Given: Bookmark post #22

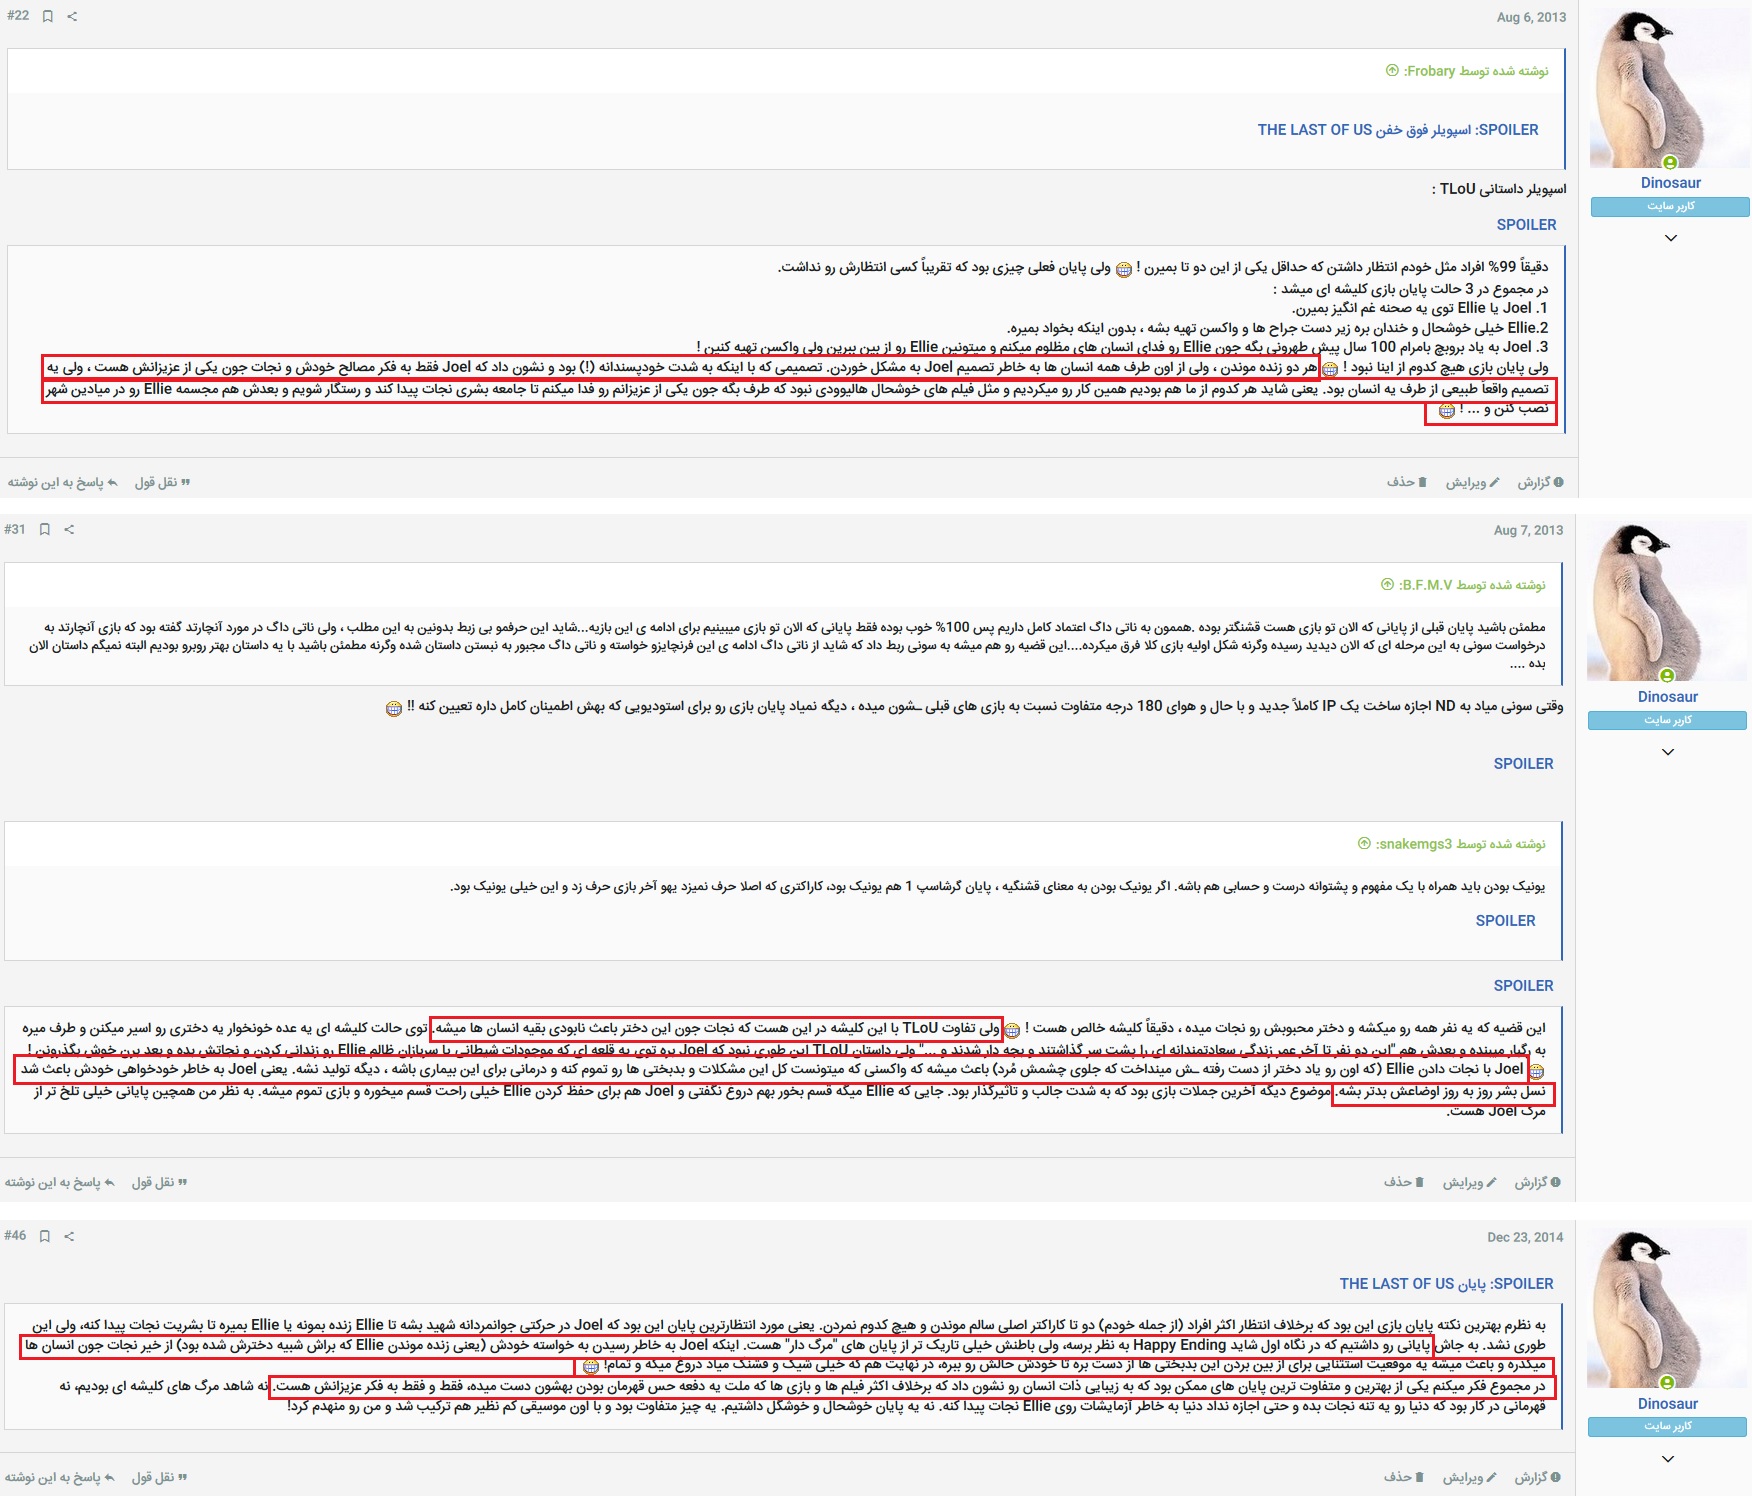Looking at the screenshot, I should [x=47, y=16].
